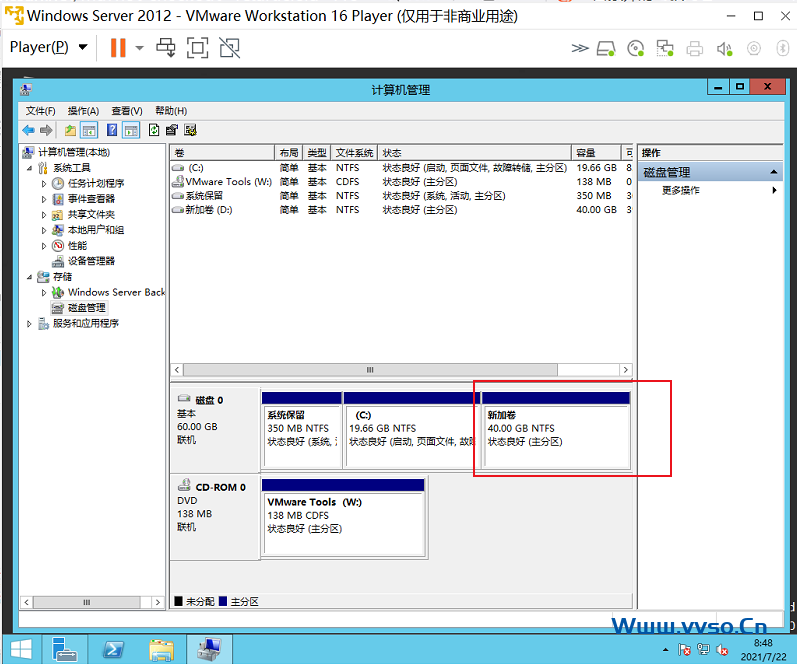The width and height of the screenshot is (797, 664).
Task: Select the VMware Tools (W:) CD-ROM block
Action: point(343,517)
